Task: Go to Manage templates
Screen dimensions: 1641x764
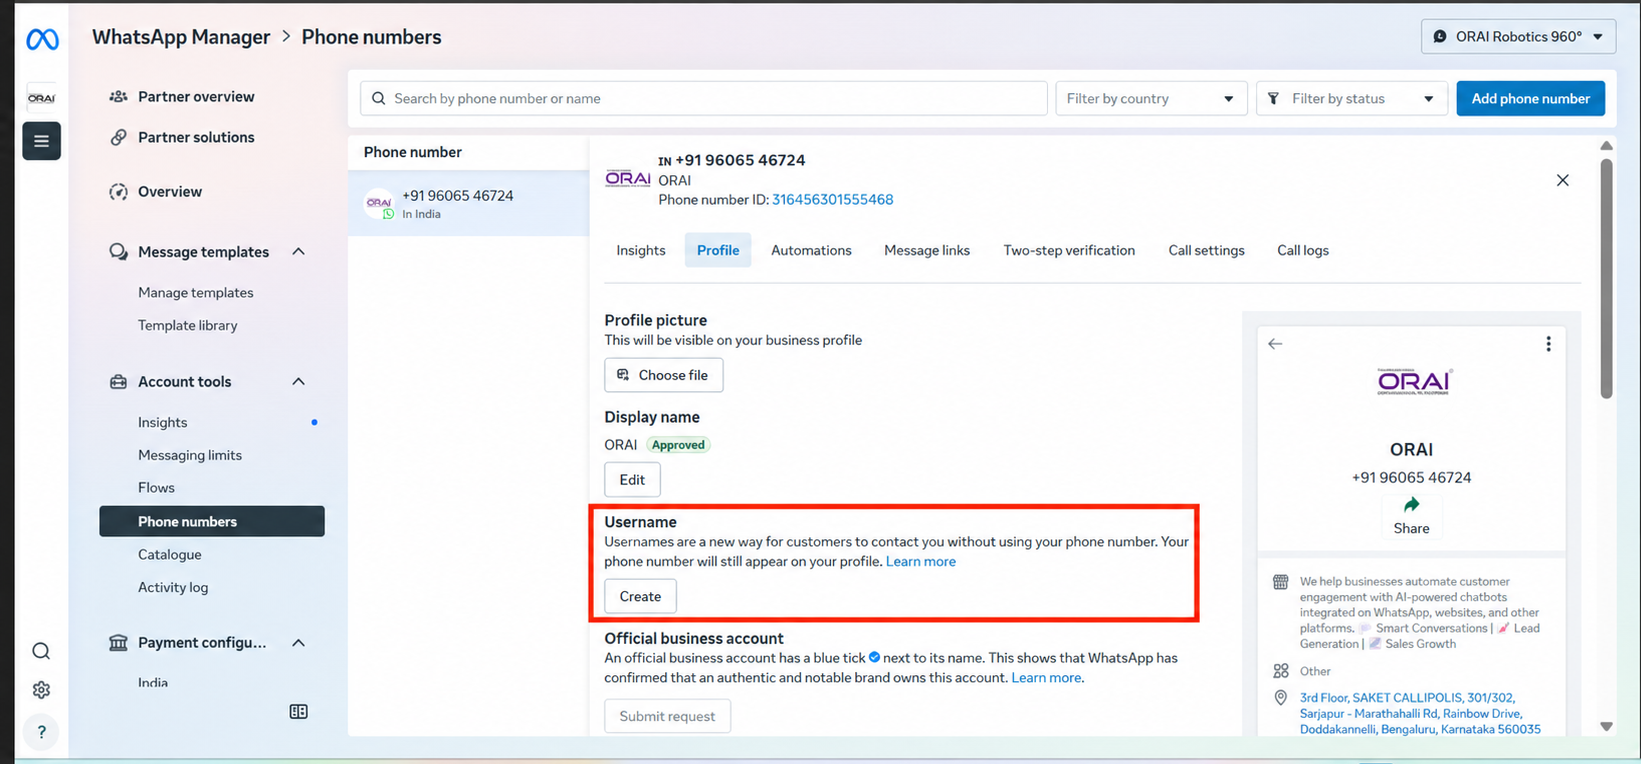Action: coord(196,293)
